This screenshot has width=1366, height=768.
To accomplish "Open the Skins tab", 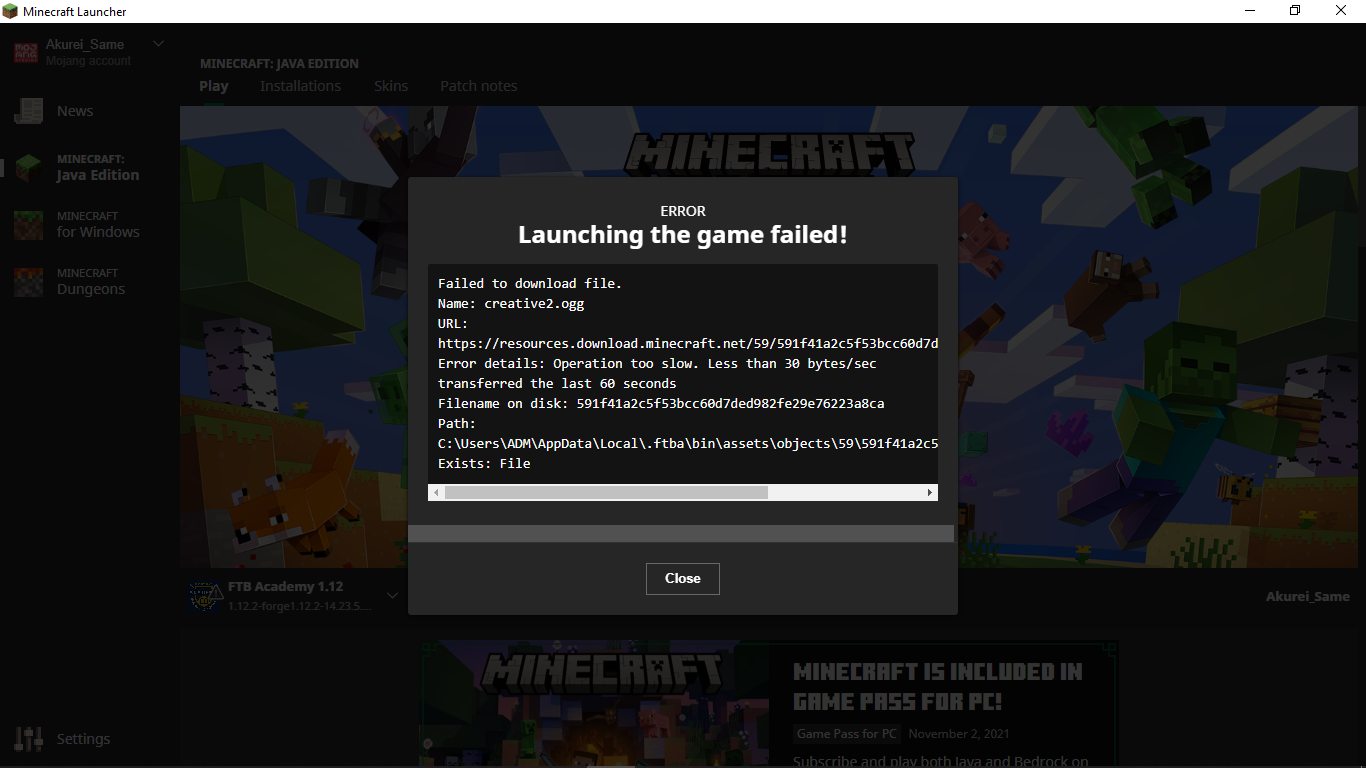I will [x=391, y=86].
